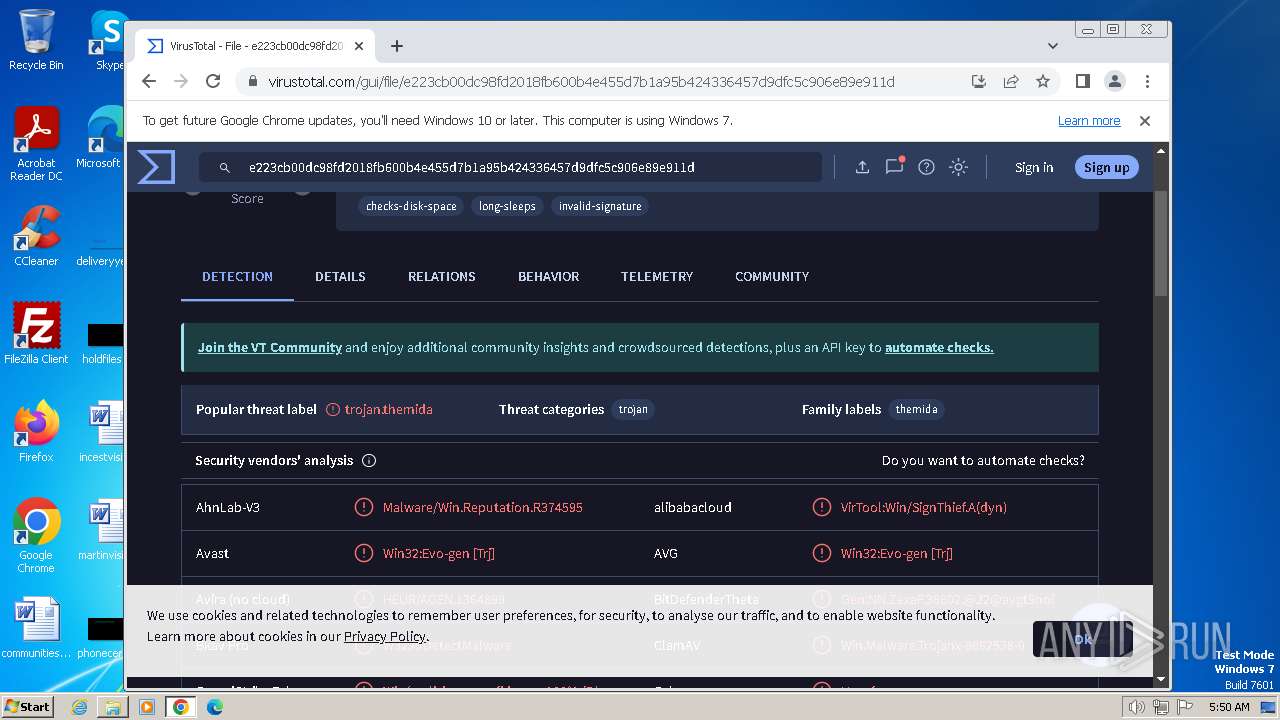This screenshot has height=720, width=1280.
Task: Open Google Chrome desktop icon
Action: (36, 536)
